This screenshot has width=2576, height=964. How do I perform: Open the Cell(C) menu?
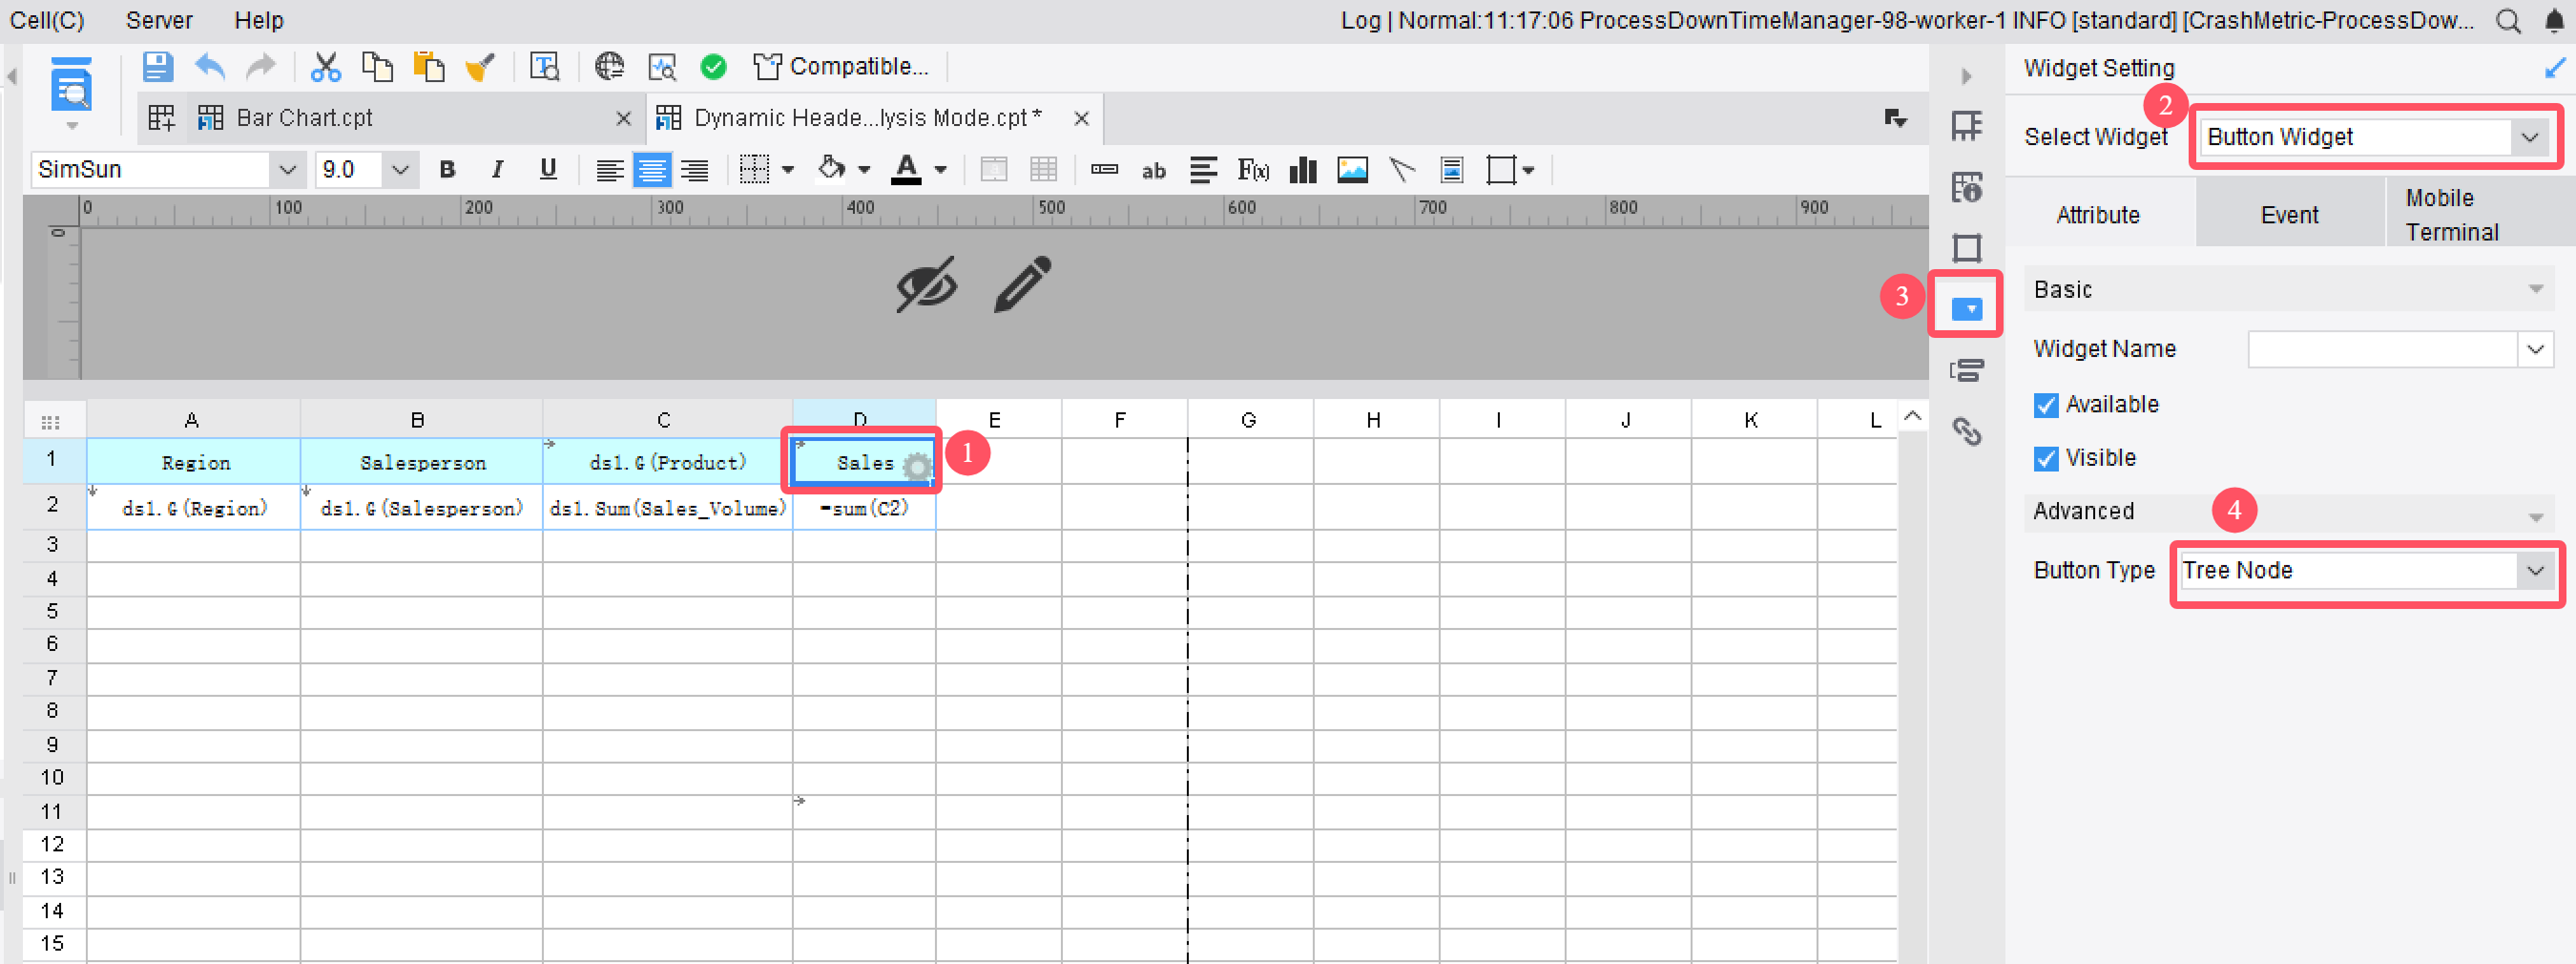(x=46, y=21)
